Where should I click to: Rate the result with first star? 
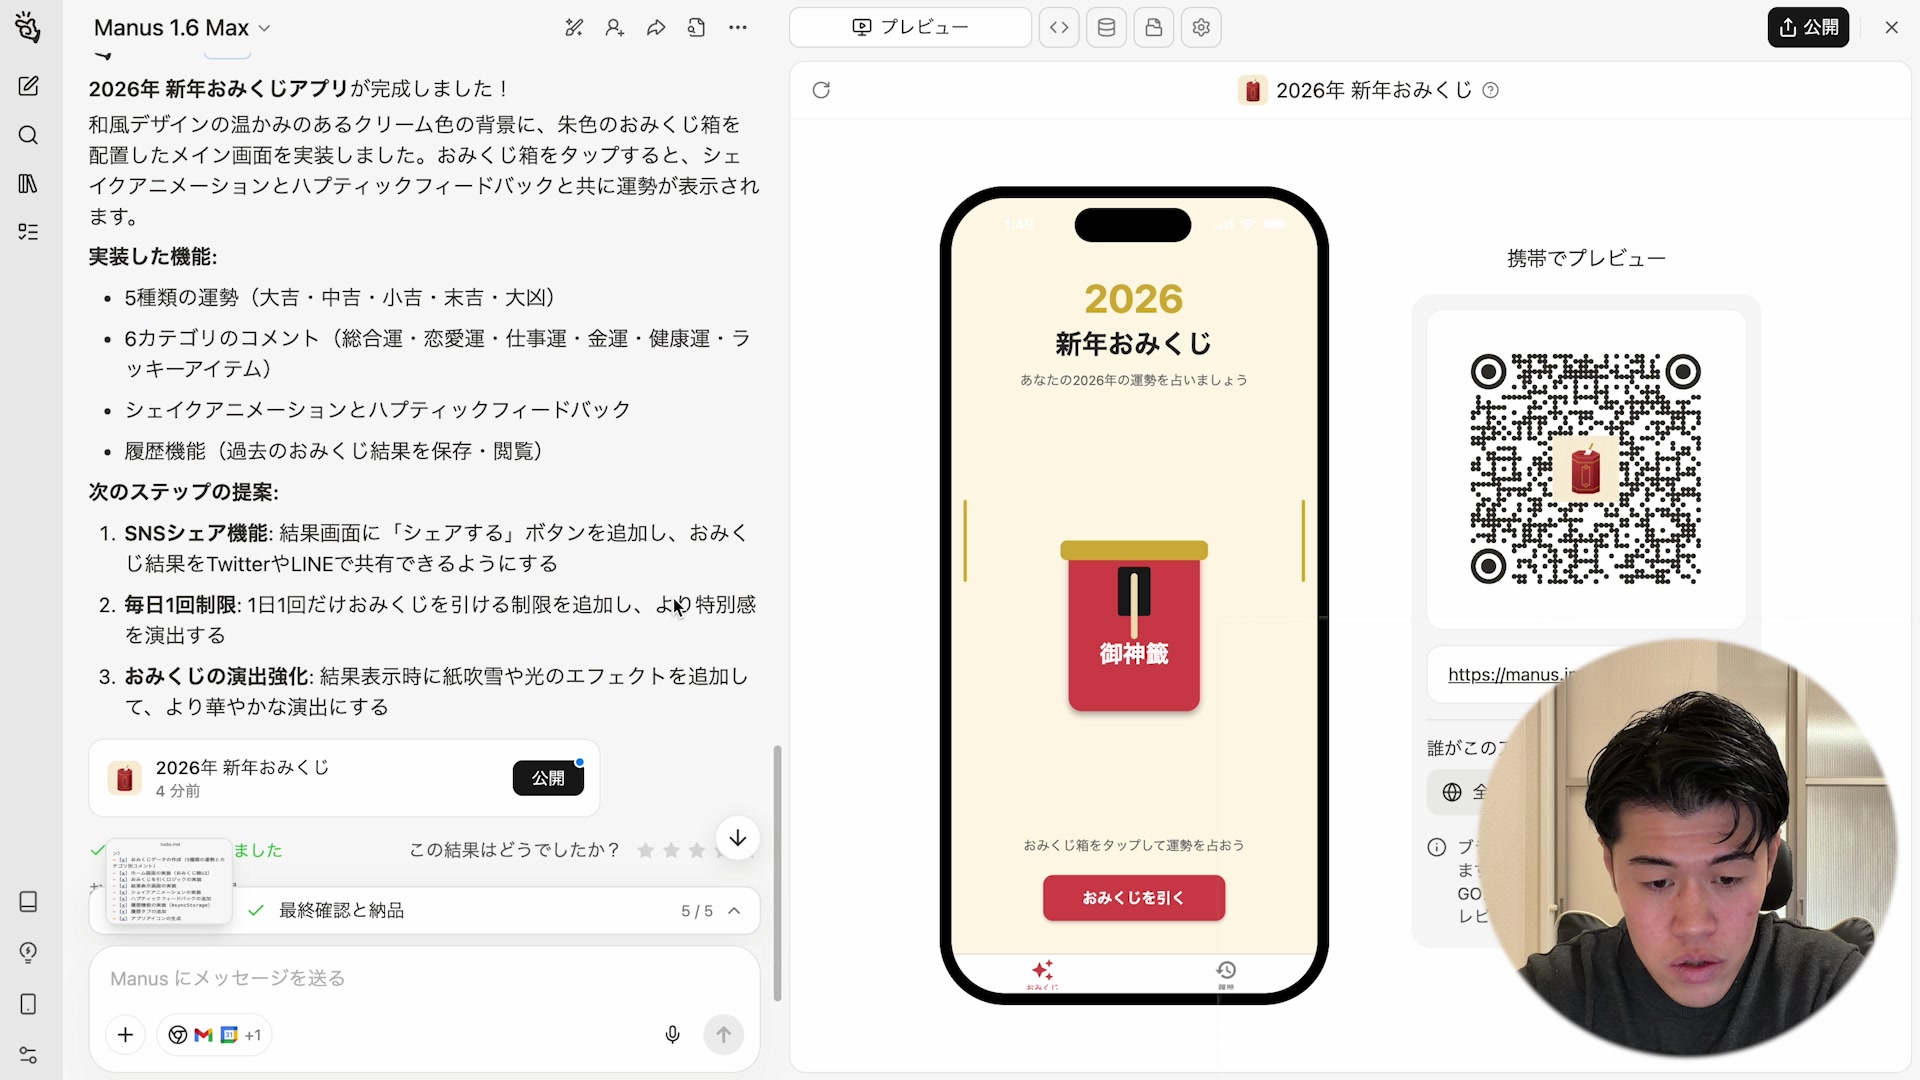[646, 850]
